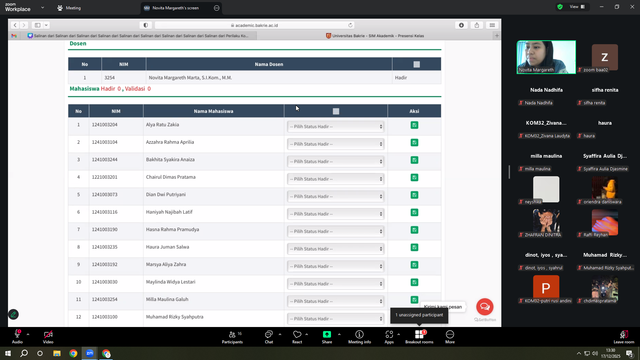Click the green Share screen button
640x360 pixels.
point(327,337)
